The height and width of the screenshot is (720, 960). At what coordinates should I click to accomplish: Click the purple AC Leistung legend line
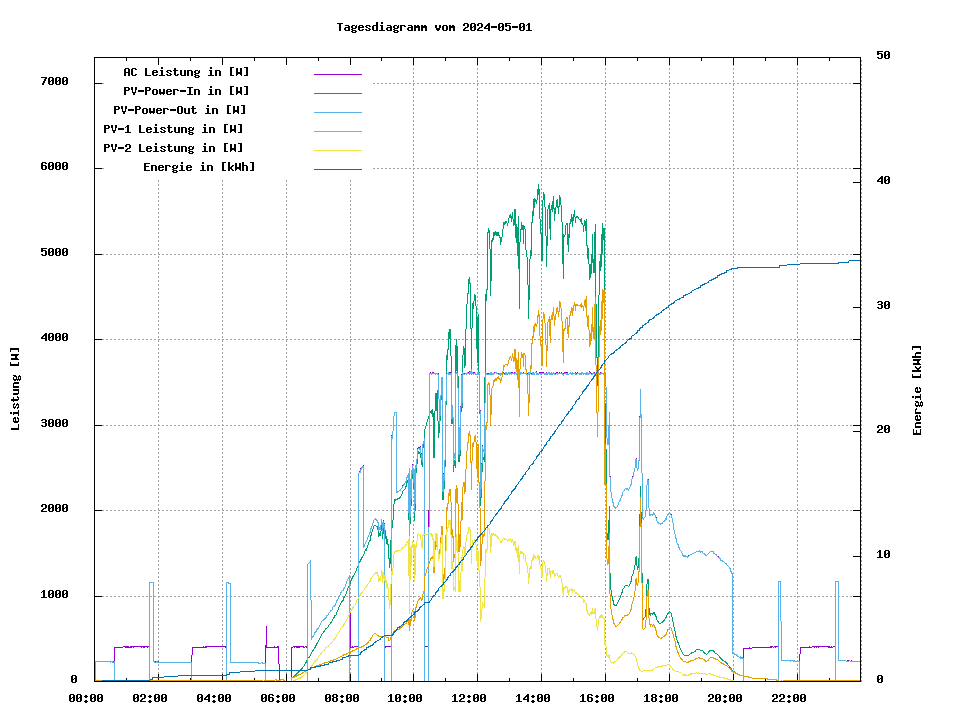point(337,74)
